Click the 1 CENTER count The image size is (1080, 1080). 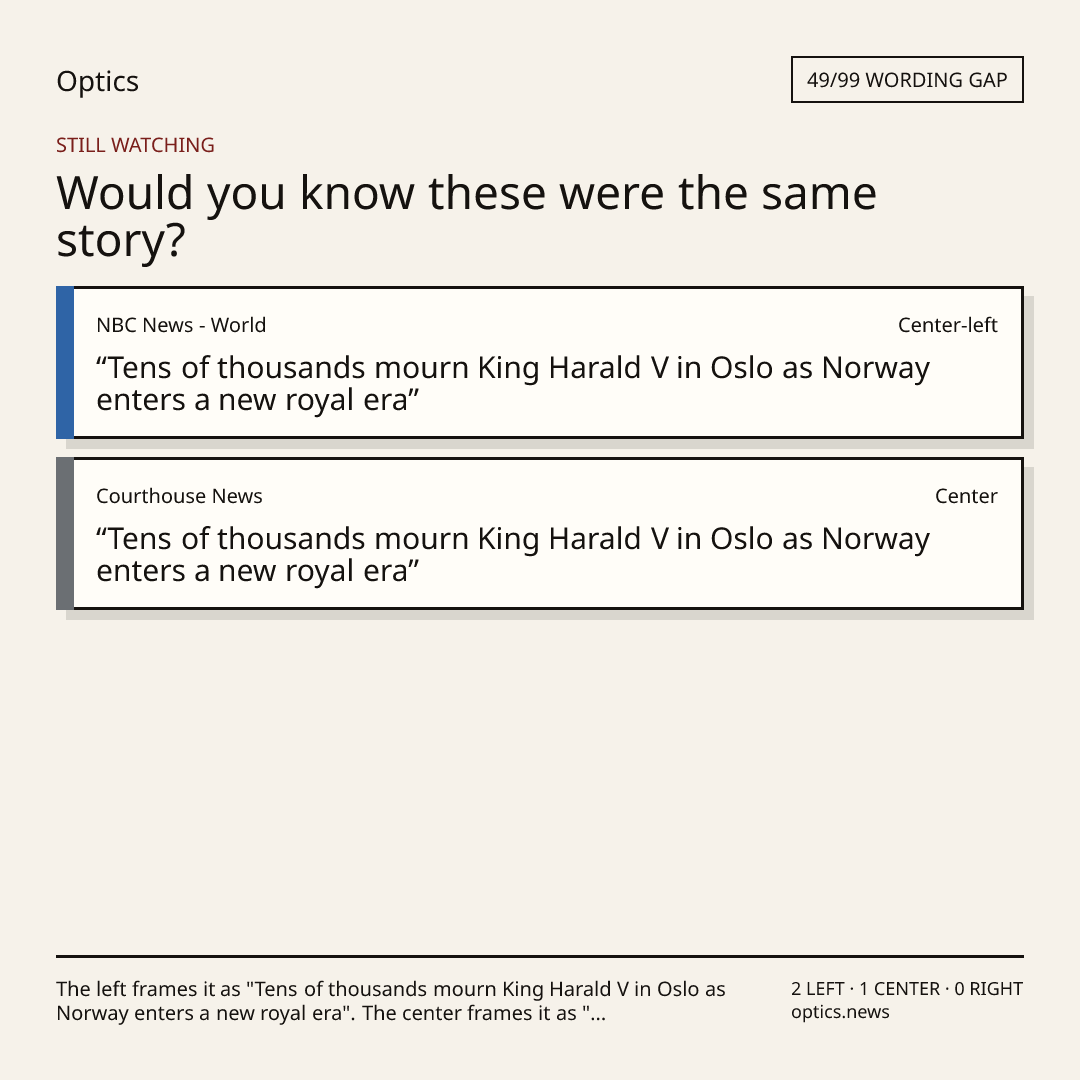click(x=900, y=989)
